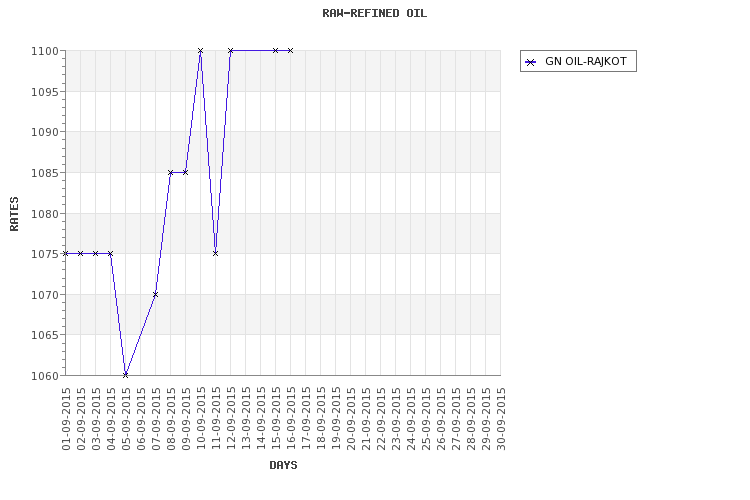This screenshot has height=500, width=750.
Task: Select the data marker on 15-09-2015
Action: click(x=275, y=50)
